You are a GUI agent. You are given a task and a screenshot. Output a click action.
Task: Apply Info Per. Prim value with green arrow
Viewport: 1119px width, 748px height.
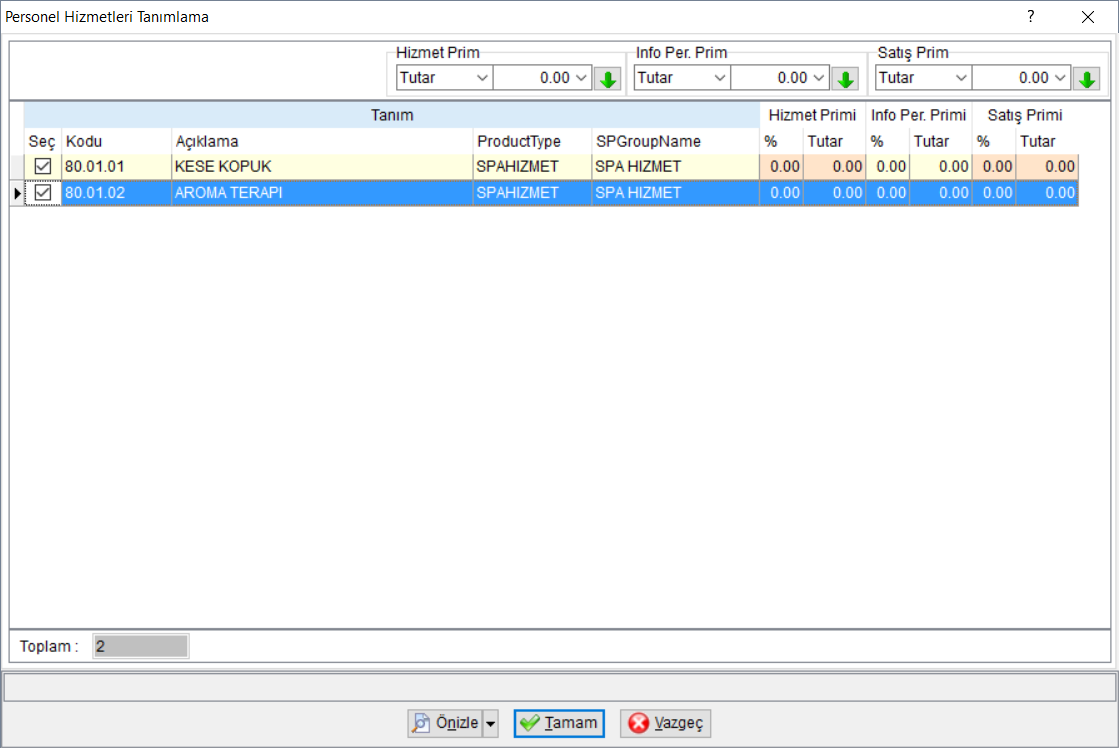coord(846,79)
